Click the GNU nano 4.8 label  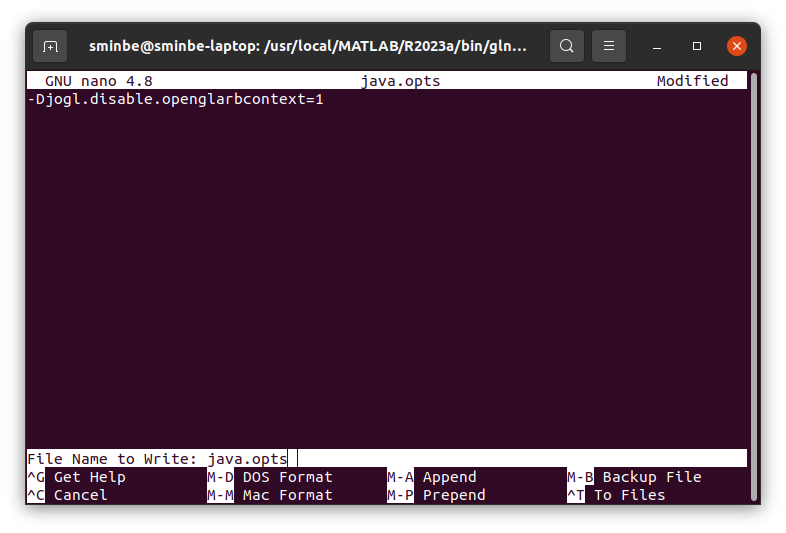pos(98,81)
